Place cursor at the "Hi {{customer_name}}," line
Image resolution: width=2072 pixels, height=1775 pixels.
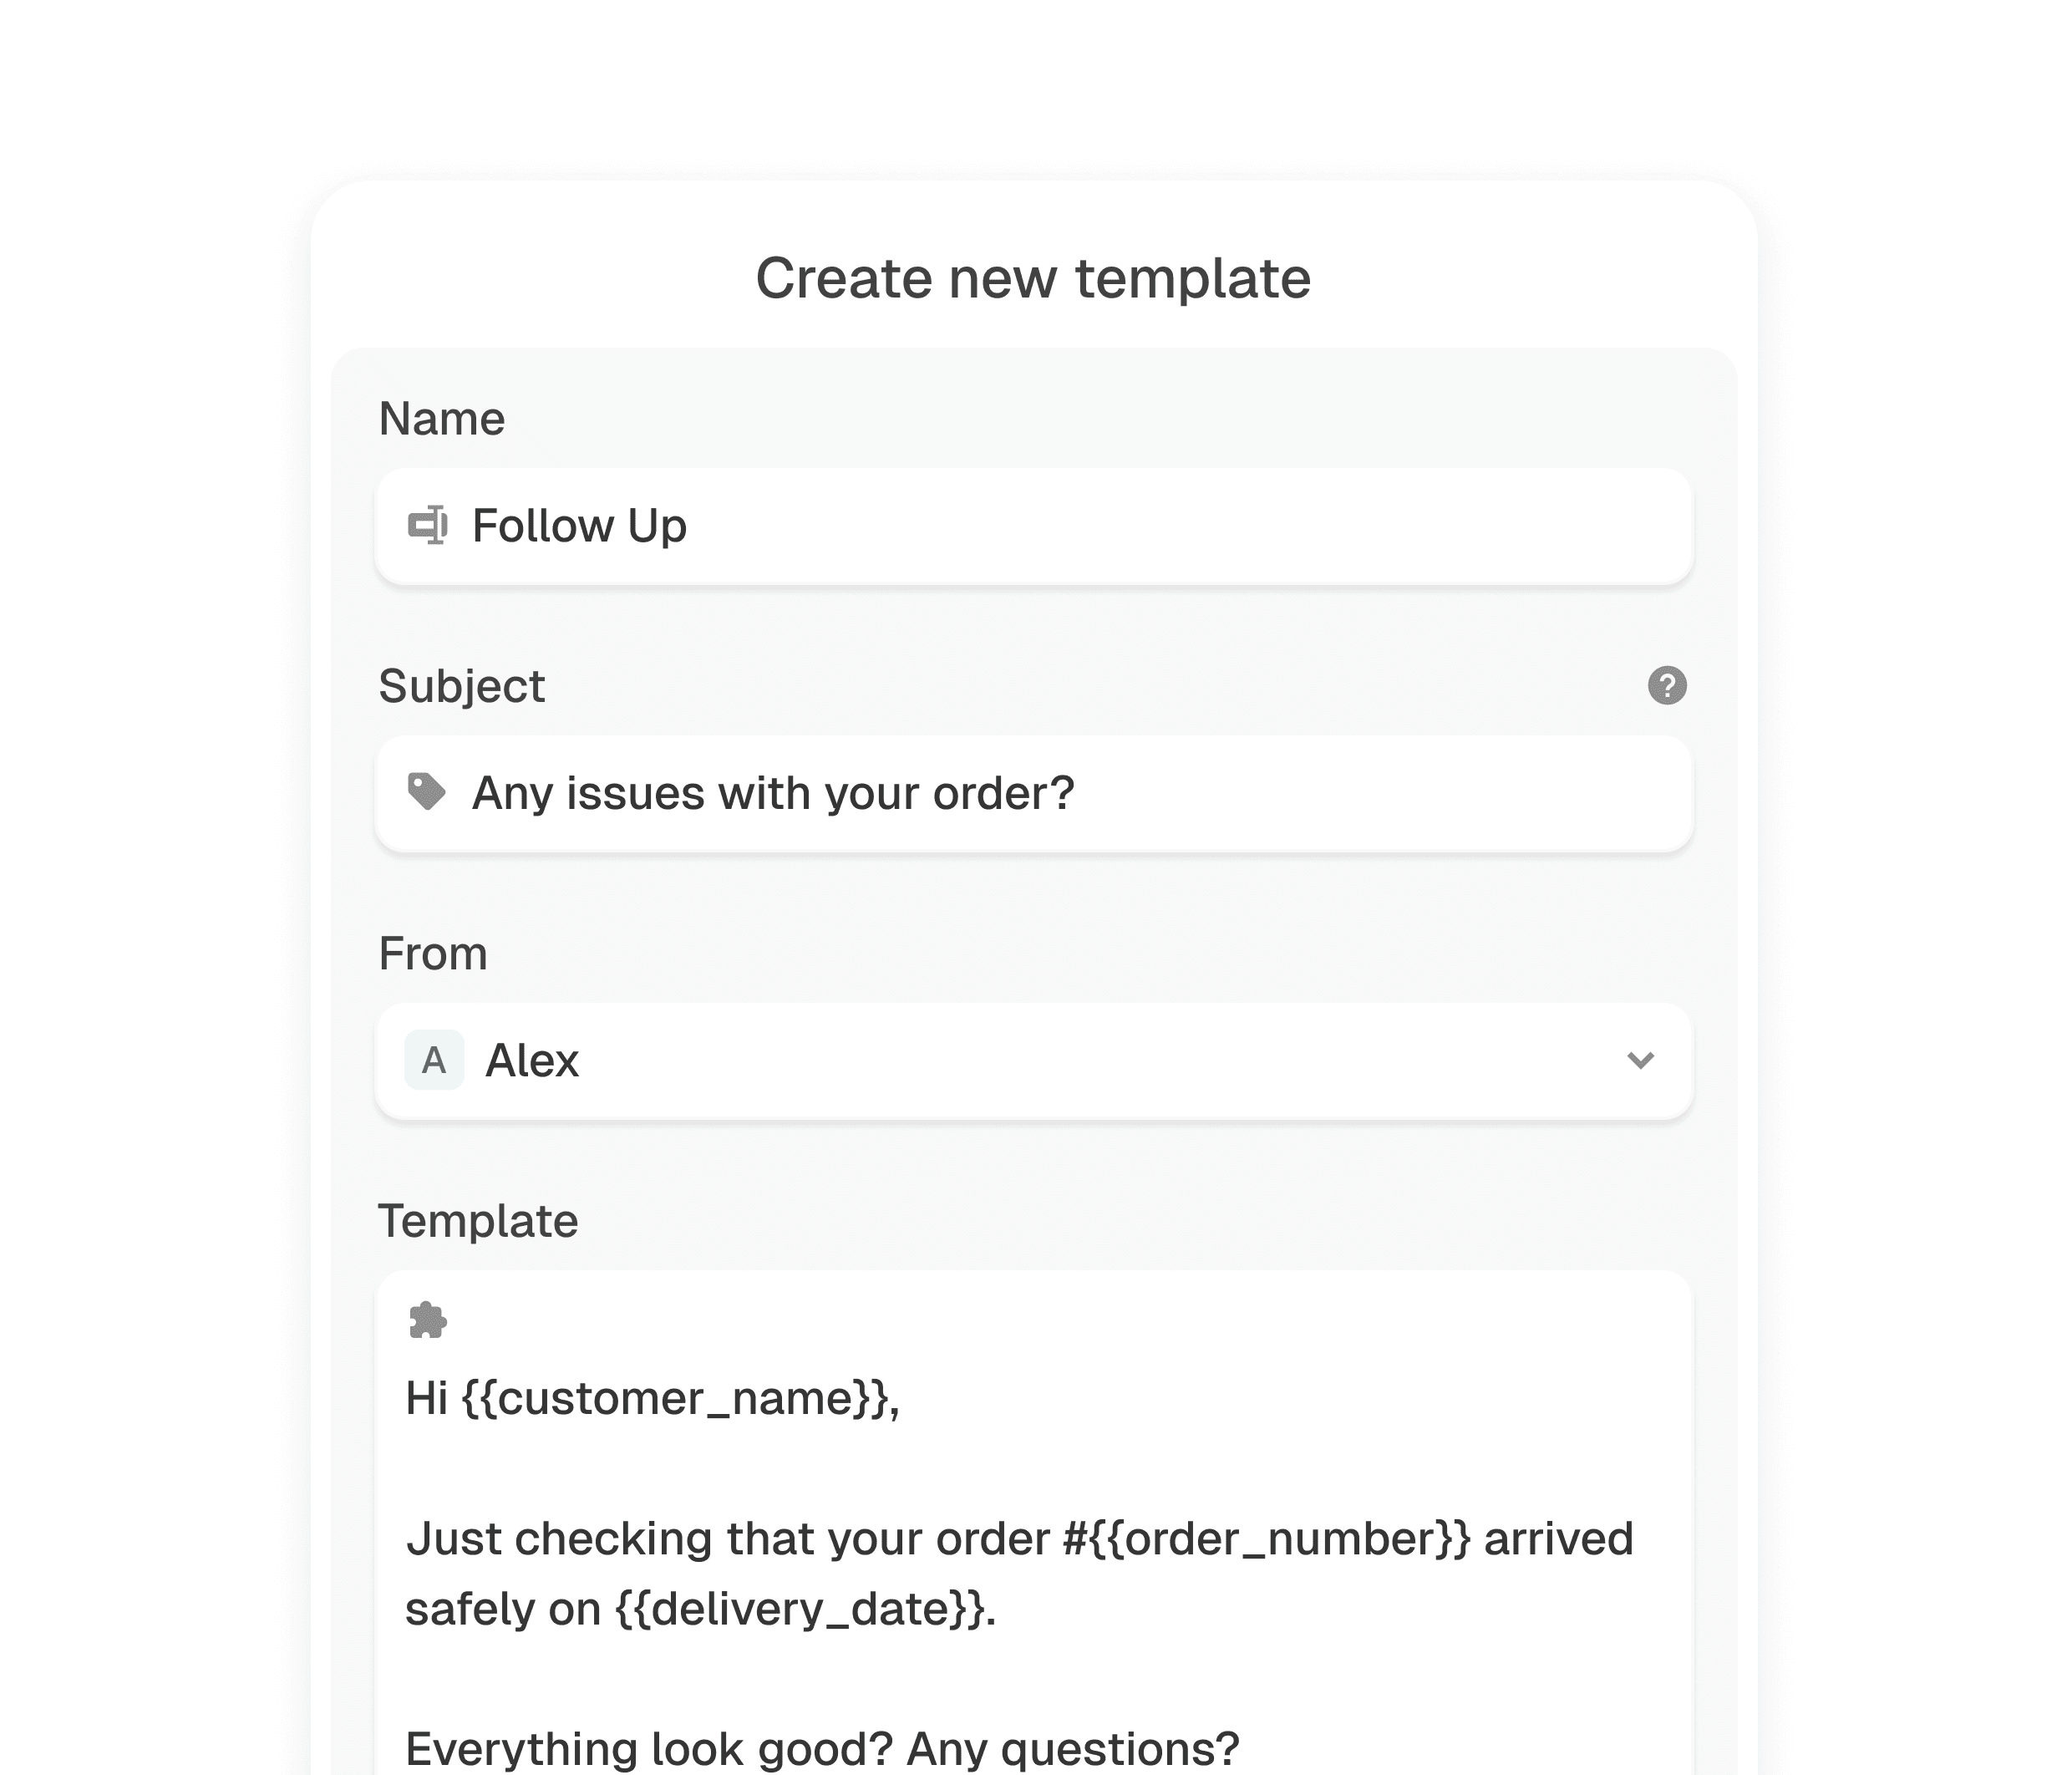point(652,1398)
